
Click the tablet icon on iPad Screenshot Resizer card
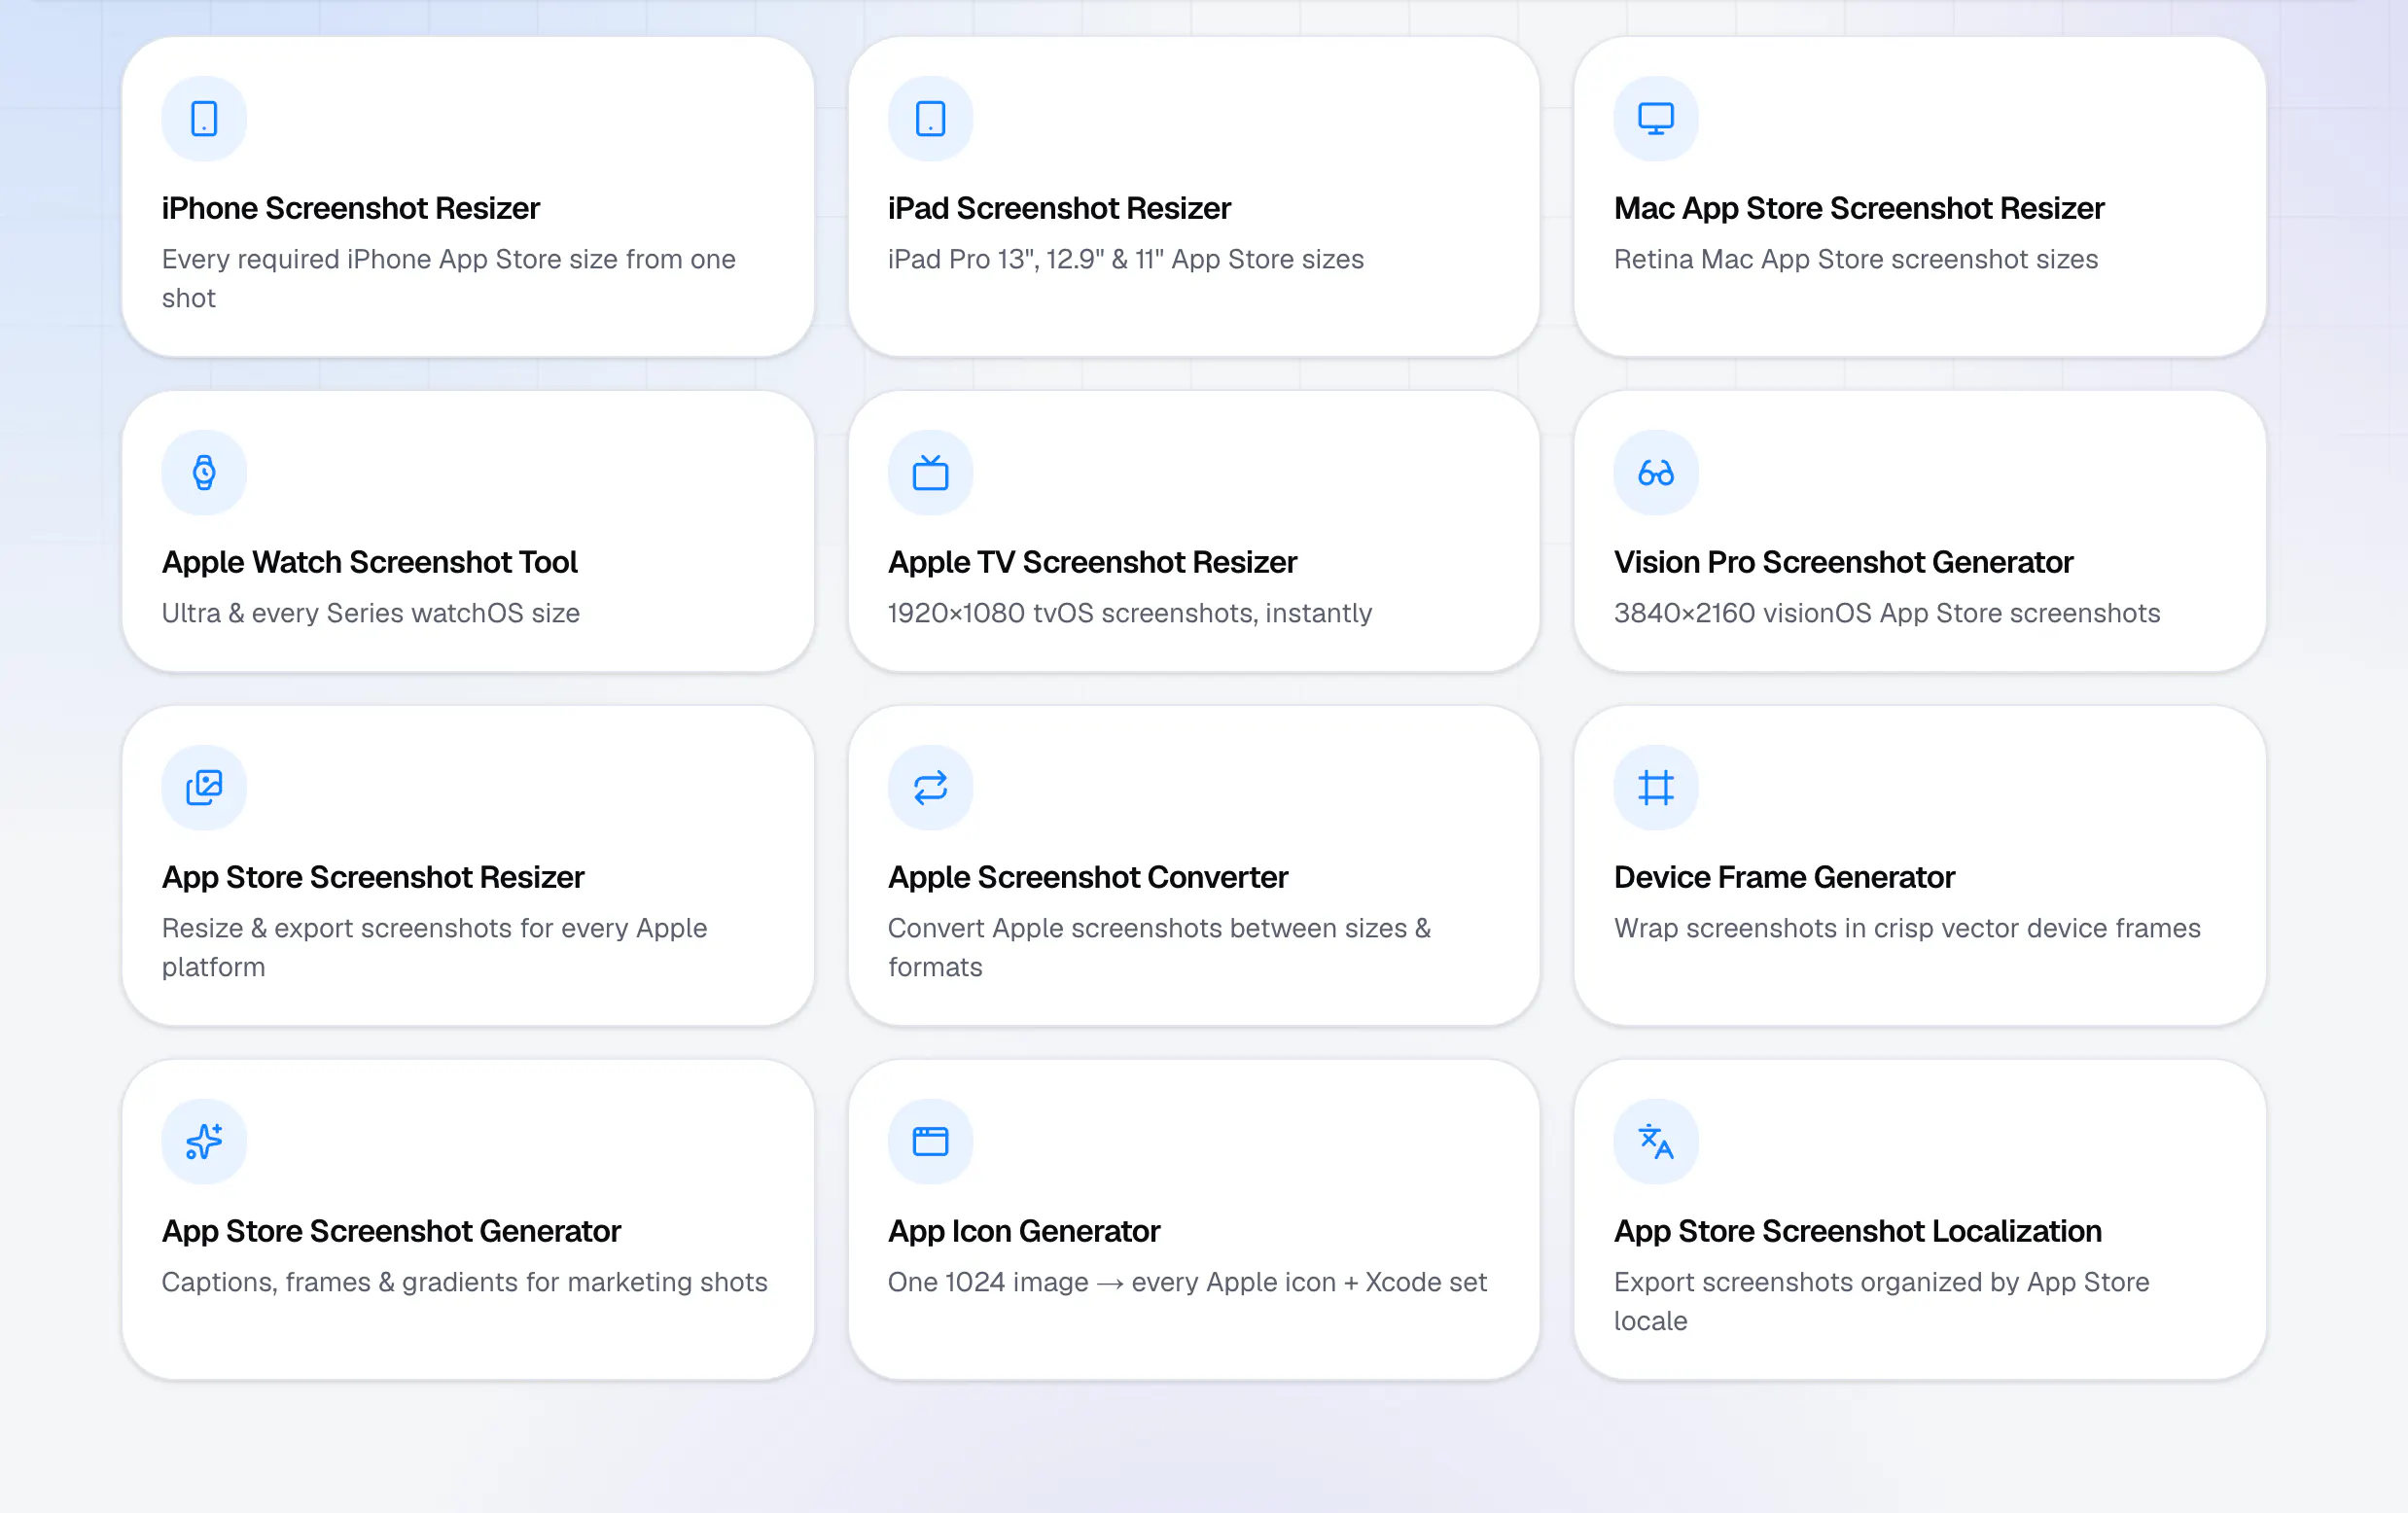tap(930, 118)
